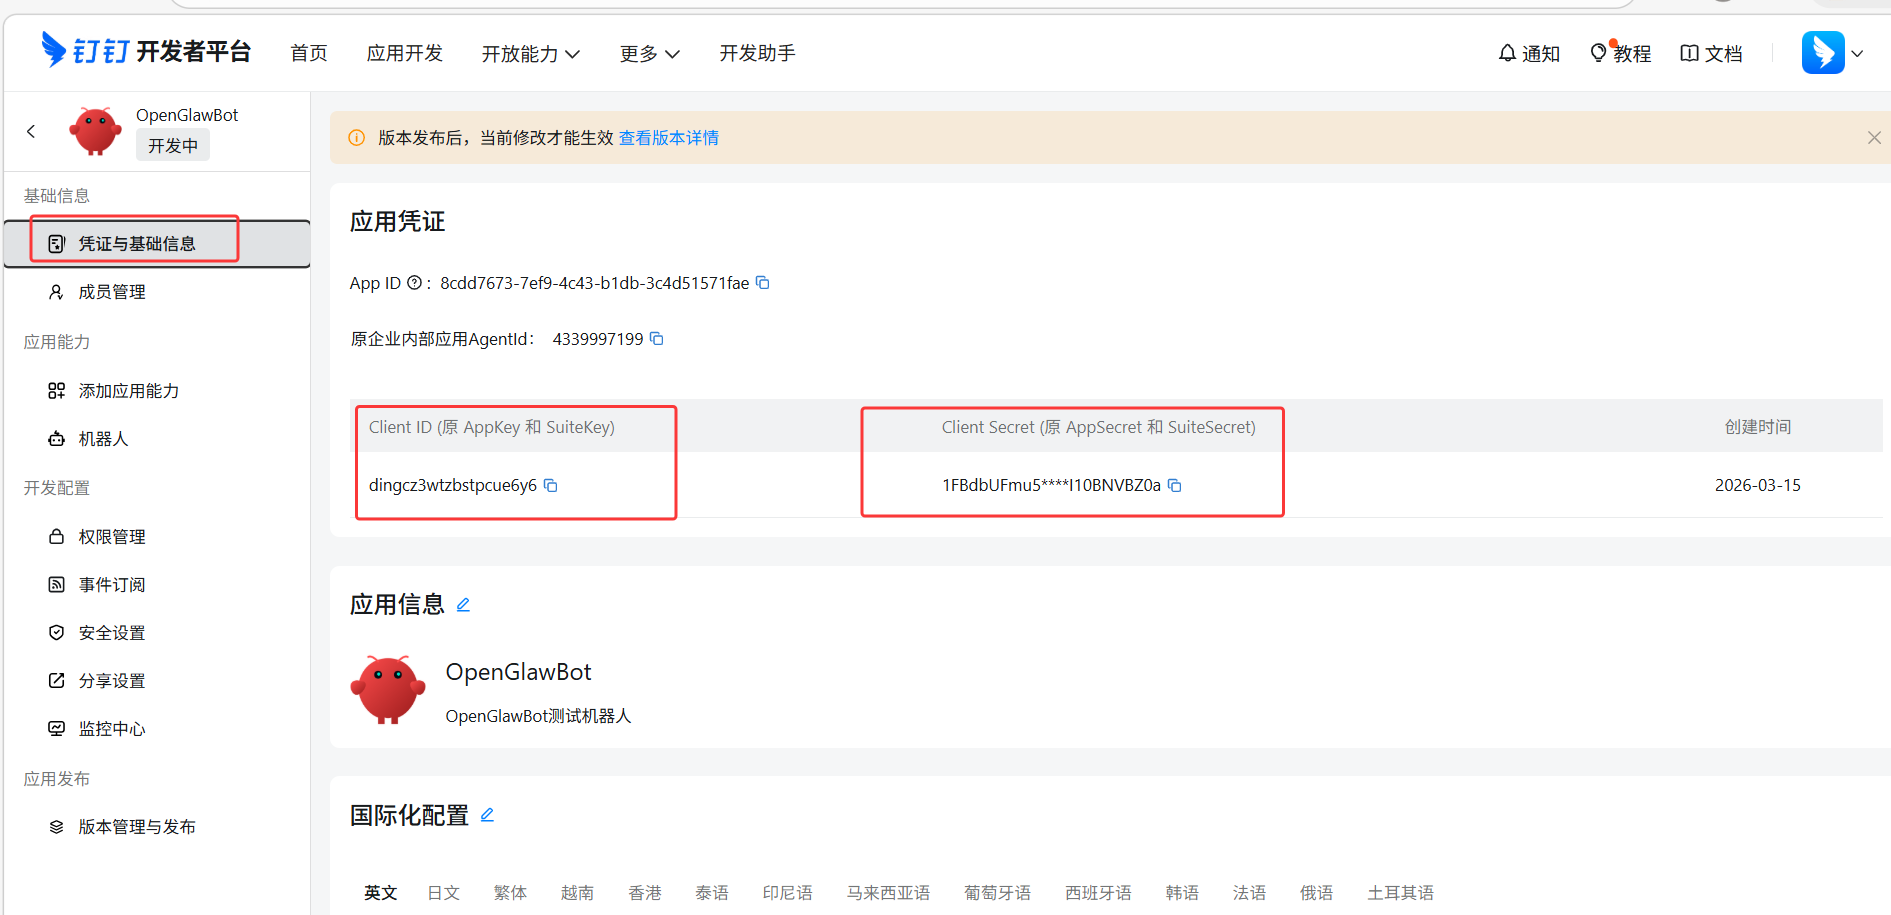Image resolution: width=1891 pixels, height=915 pixels.
Task: Click the 开发中 status tag
Action: [x=173, y=145]
